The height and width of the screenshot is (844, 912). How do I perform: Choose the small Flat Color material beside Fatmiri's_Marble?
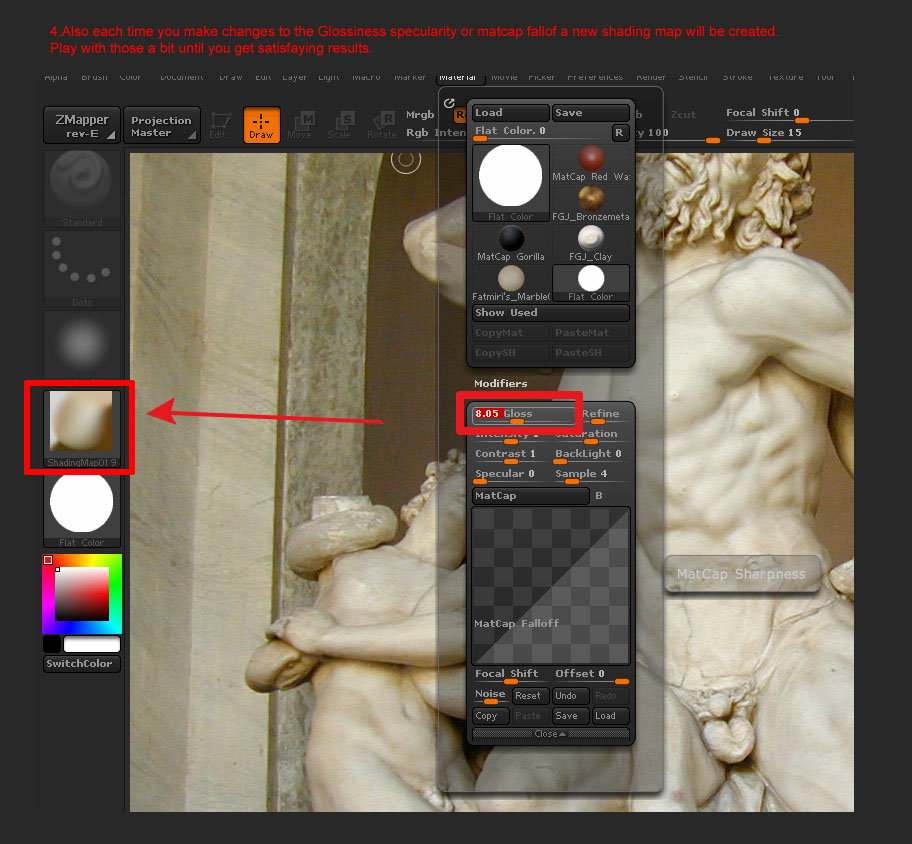point(590,283)
